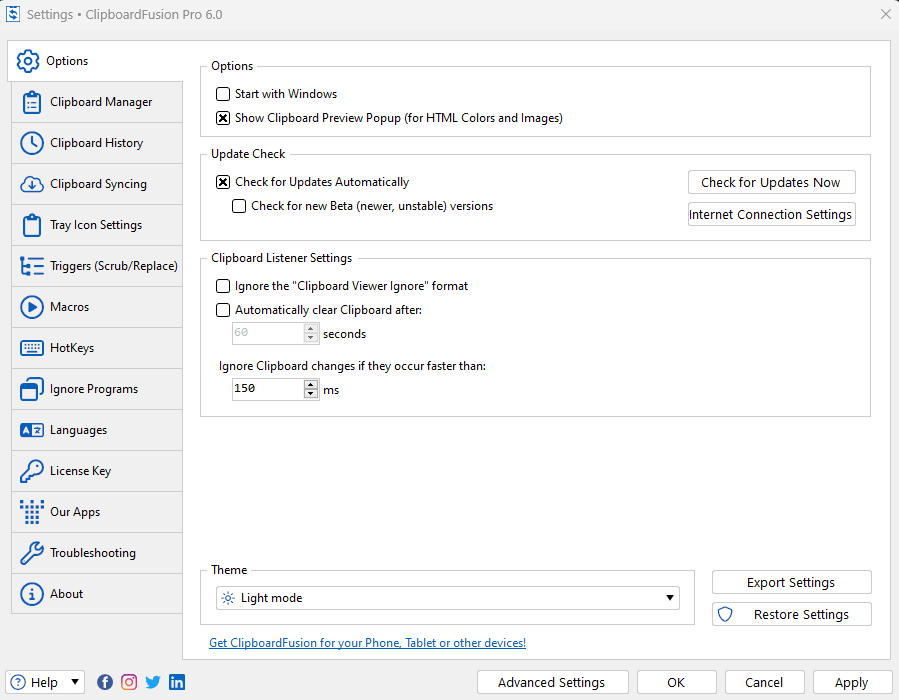Click the Cancel button
Viewport: 899px width, 700px height.
764,682
